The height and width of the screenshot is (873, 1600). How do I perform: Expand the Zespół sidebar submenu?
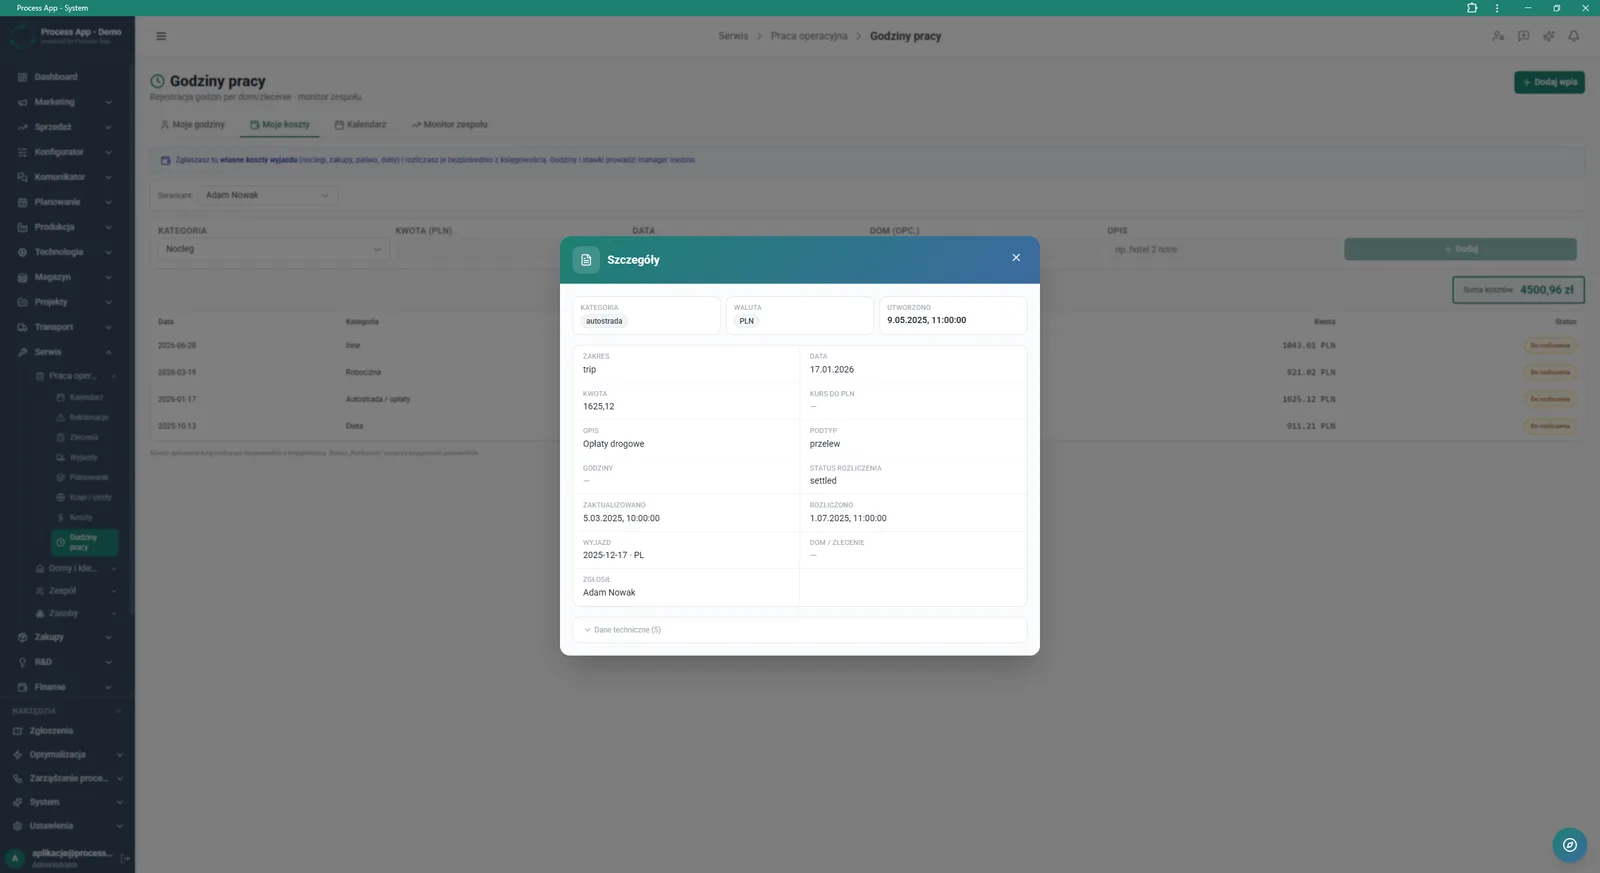point(75,591)
